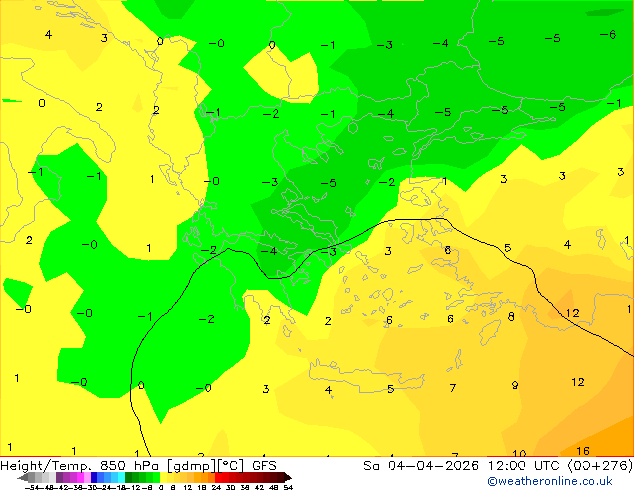The height and width of the screenshot is (490, 634).
Task: Click the temperature value '8' on the map
Action: pyautogui.click(x=511, y=317)
